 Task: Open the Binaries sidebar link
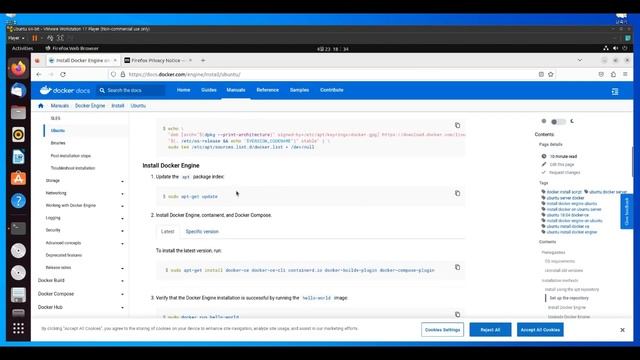tap(58, 143)
